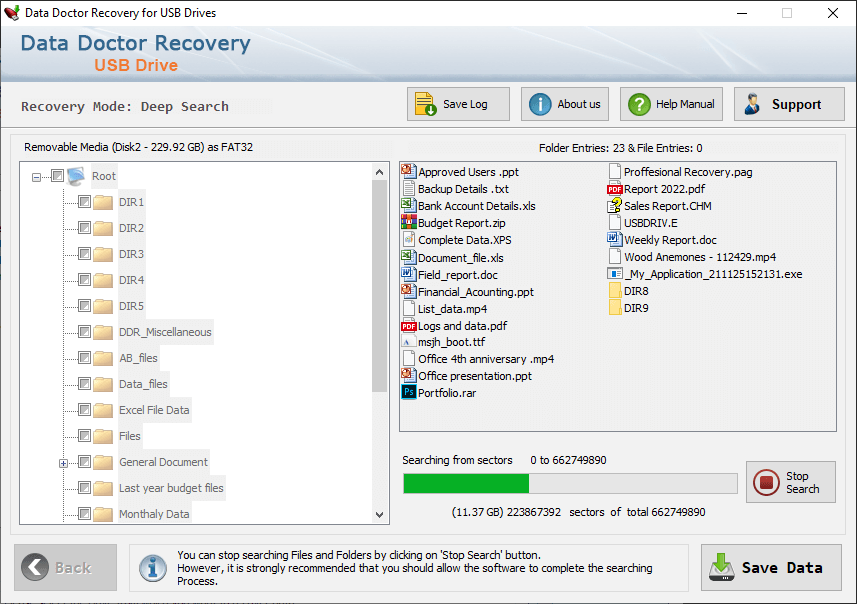Click the Save Log button

pos(458,104)
